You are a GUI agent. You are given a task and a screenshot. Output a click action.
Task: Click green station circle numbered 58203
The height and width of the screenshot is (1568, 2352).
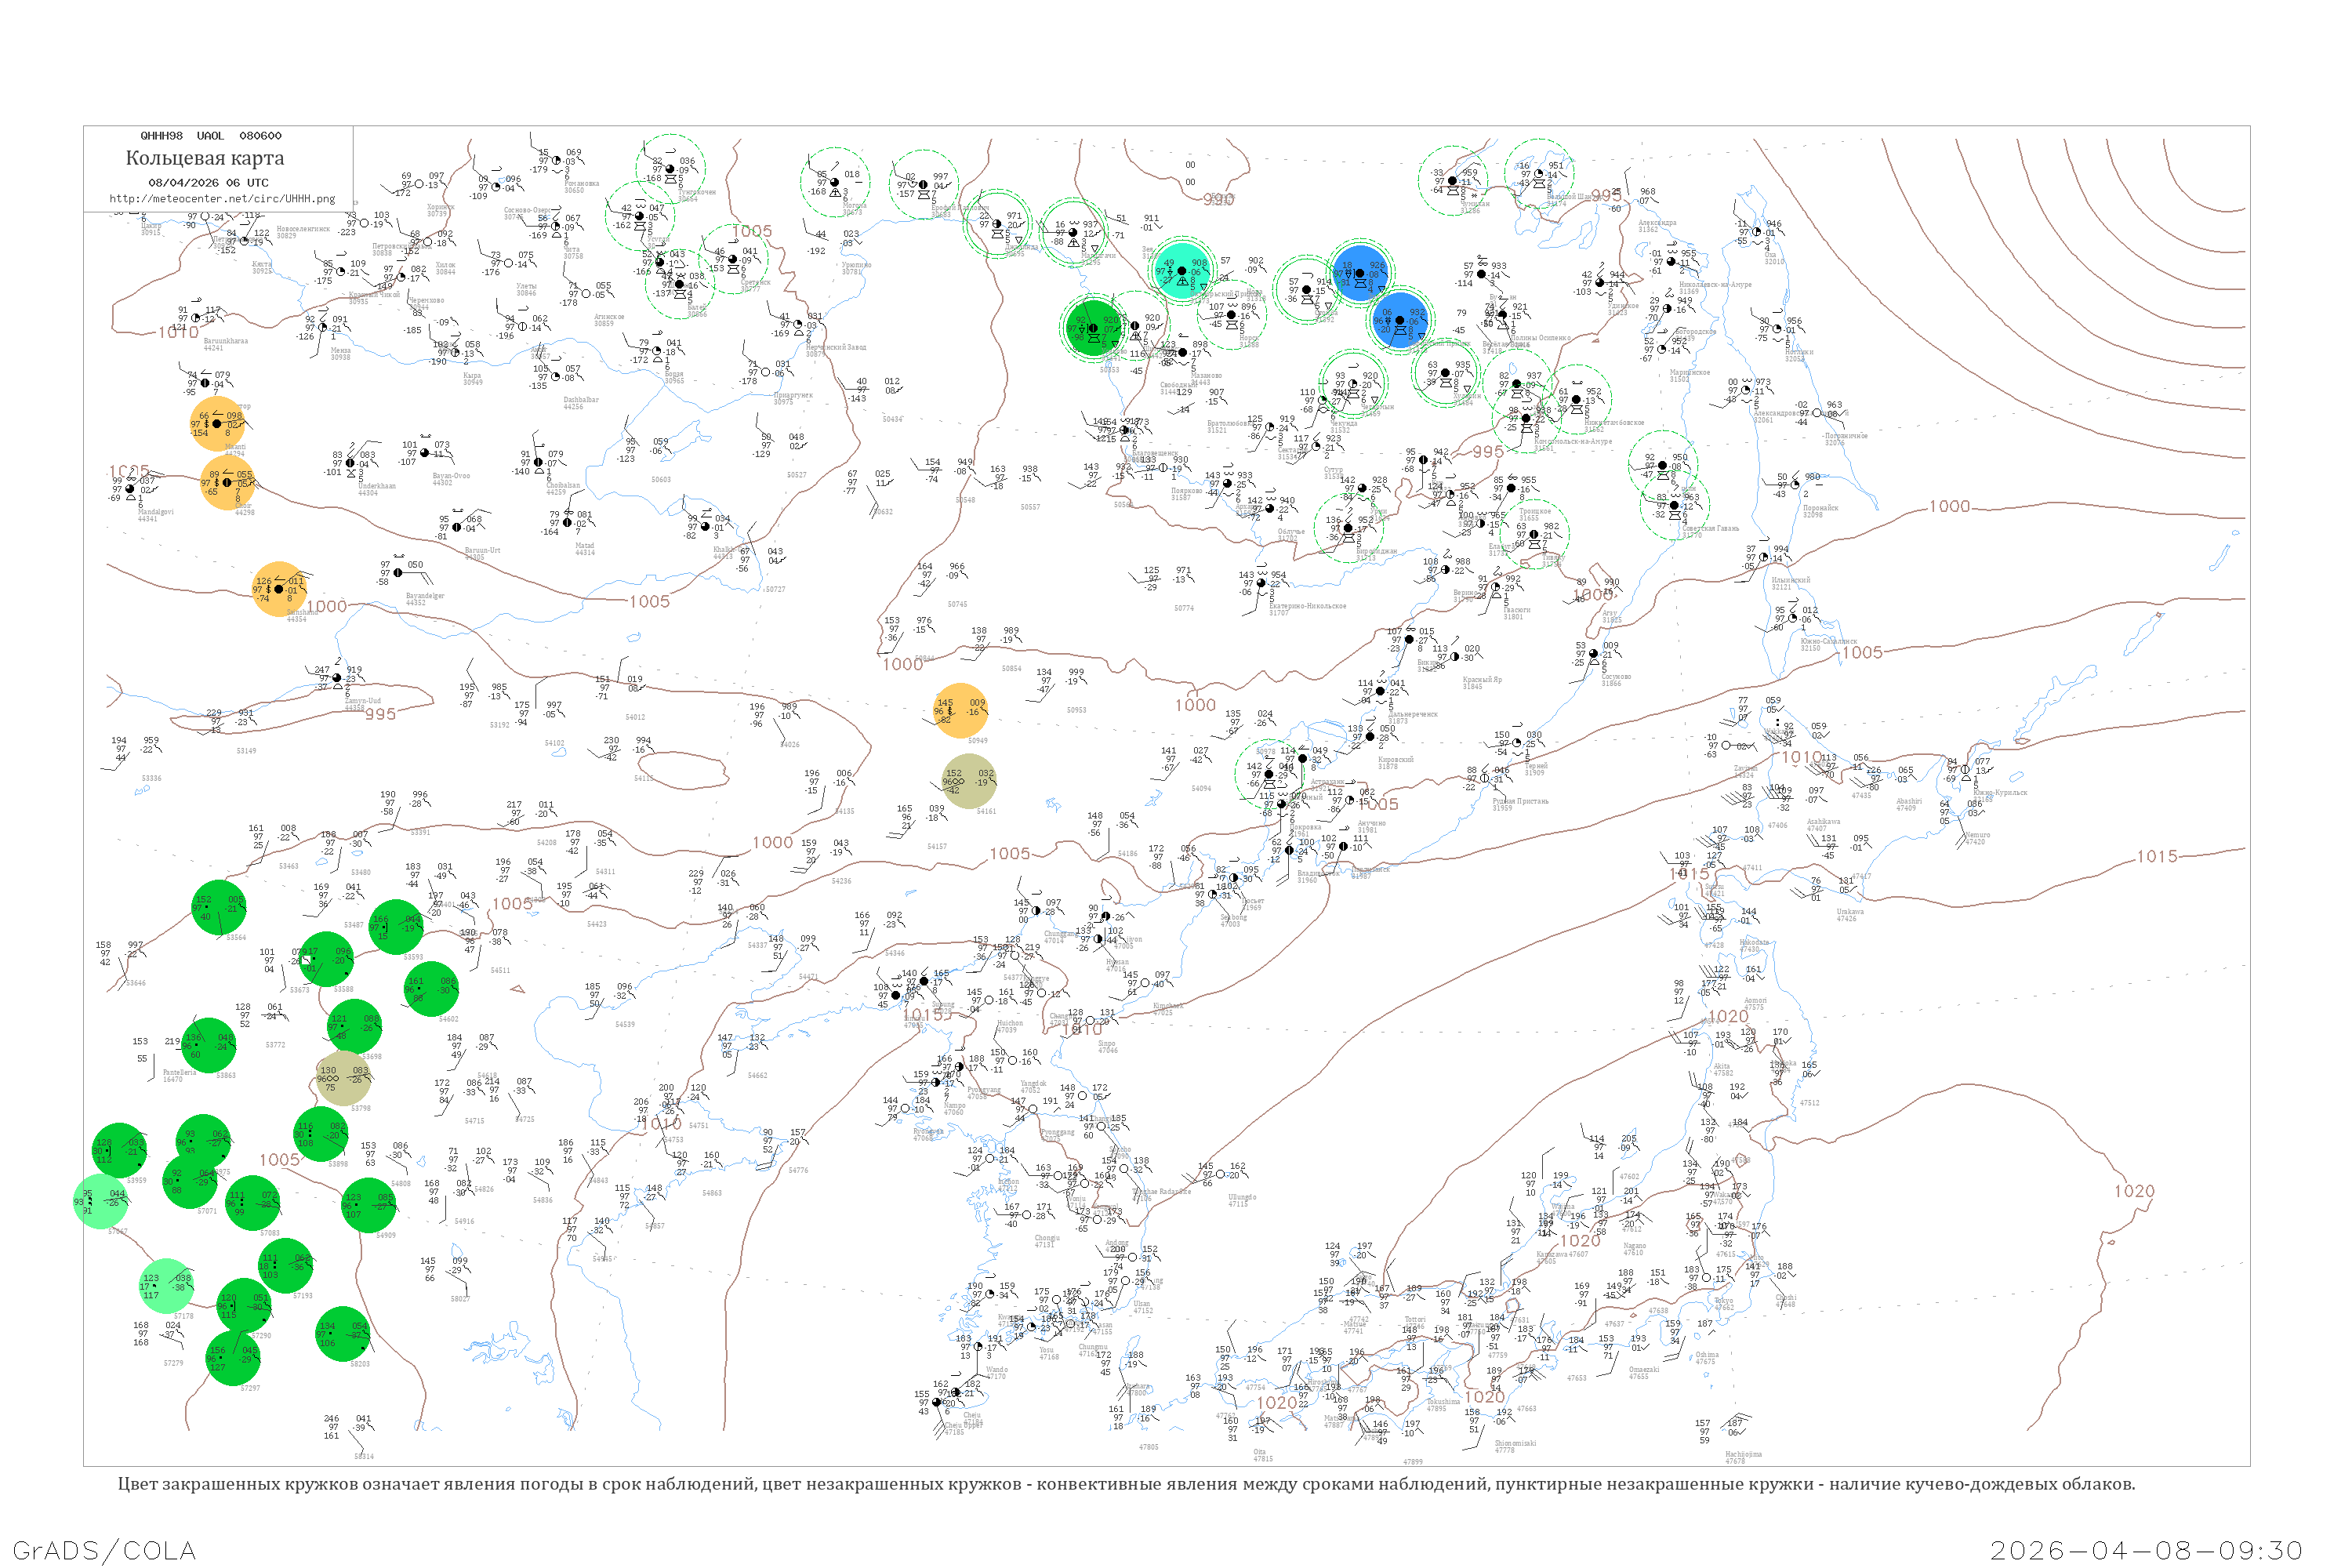(x=343, y=1334)
